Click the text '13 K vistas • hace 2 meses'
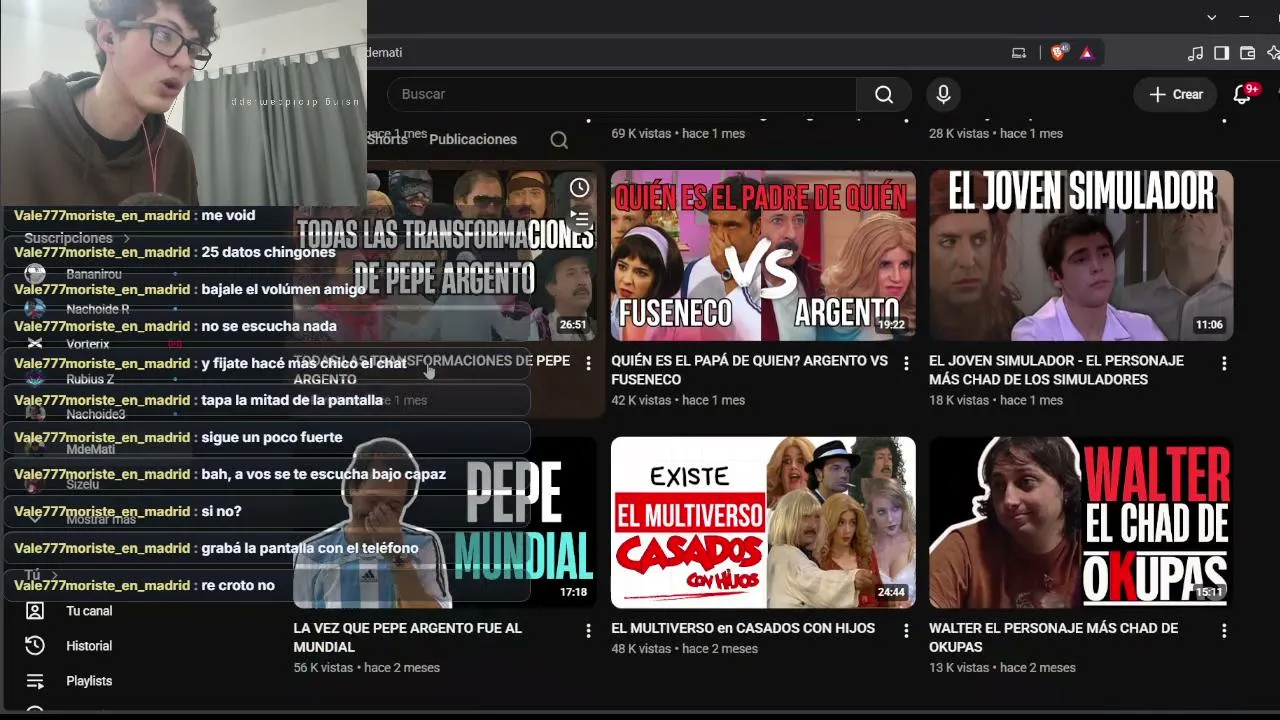 1002,667
